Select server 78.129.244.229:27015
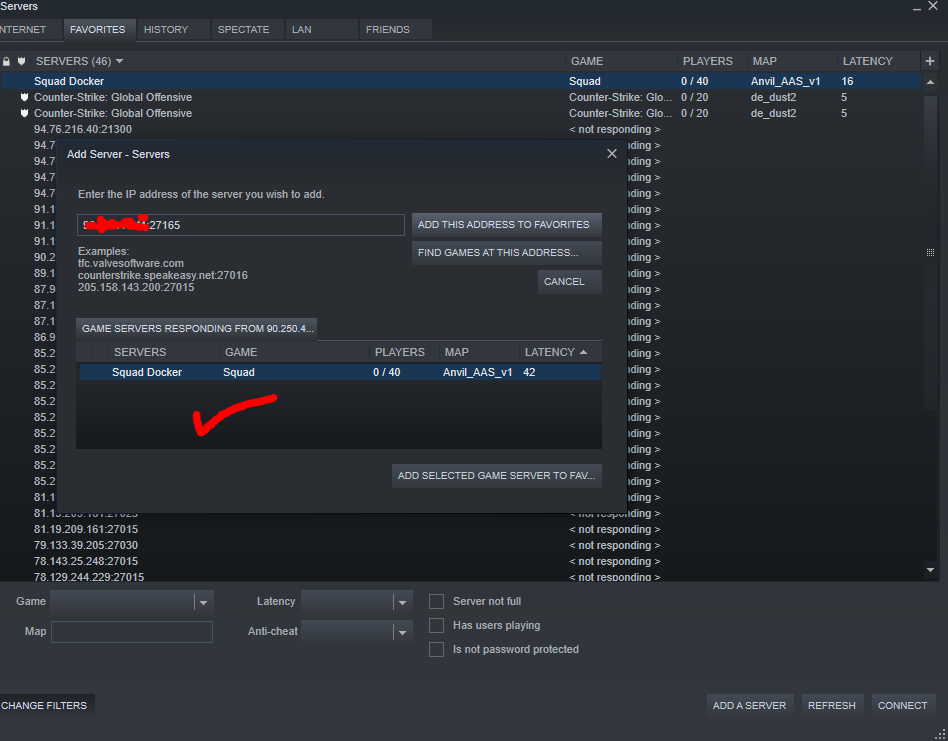This screenshot has height=741, width=948. tap(461, 577)
